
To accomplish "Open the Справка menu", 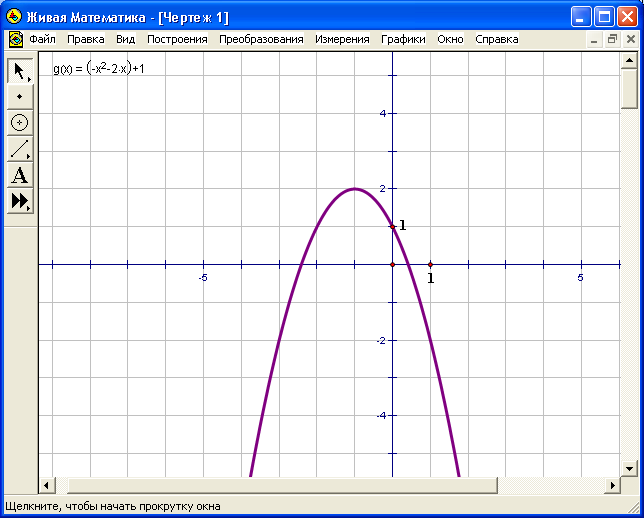I will click(497, 39).
